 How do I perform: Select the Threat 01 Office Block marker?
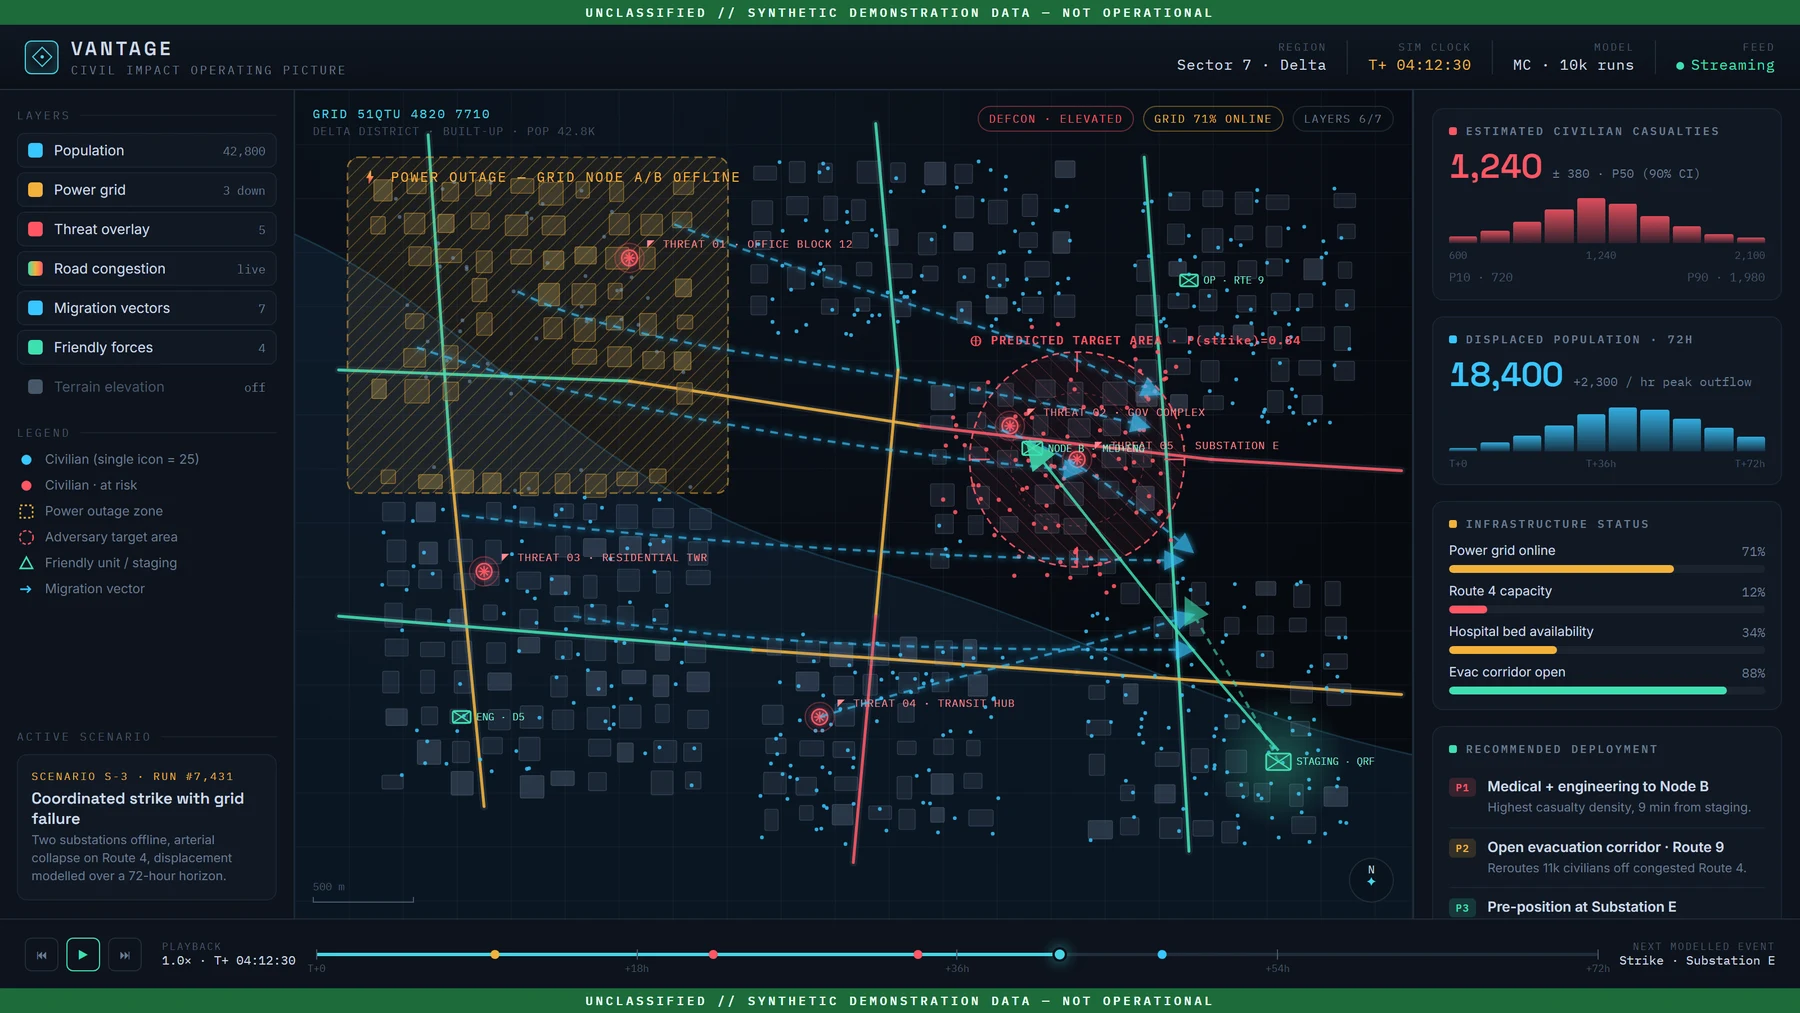pos(629,258)
